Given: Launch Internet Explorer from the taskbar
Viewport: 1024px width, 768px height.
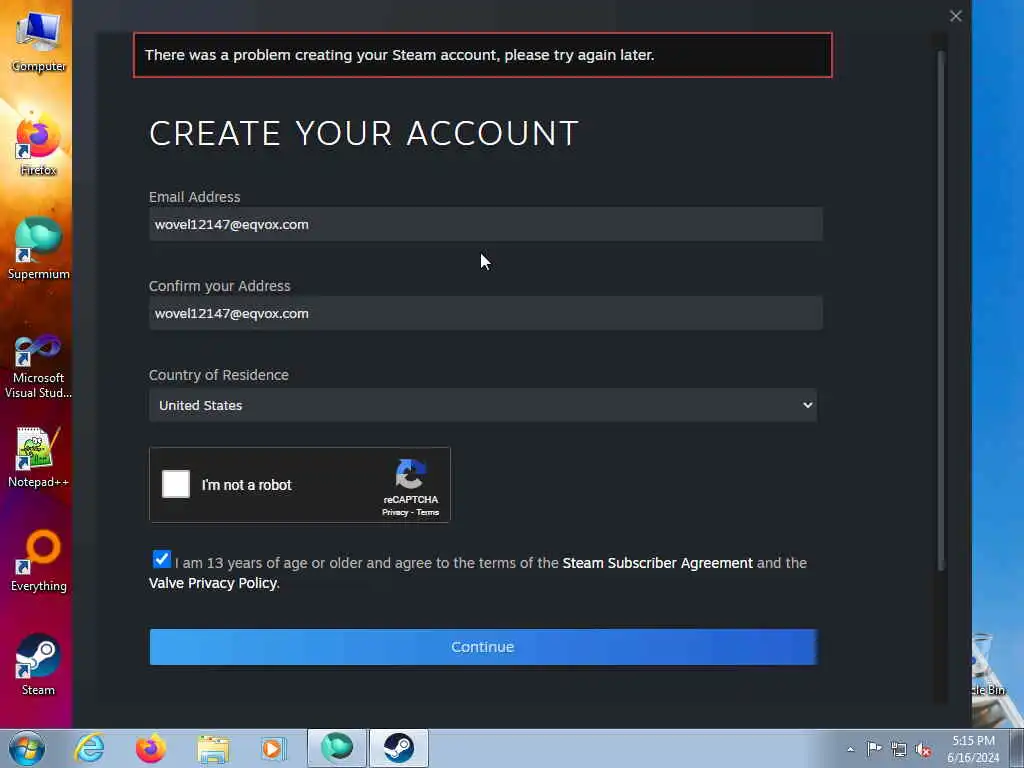Looking at the screenshot, I should 89,748.
